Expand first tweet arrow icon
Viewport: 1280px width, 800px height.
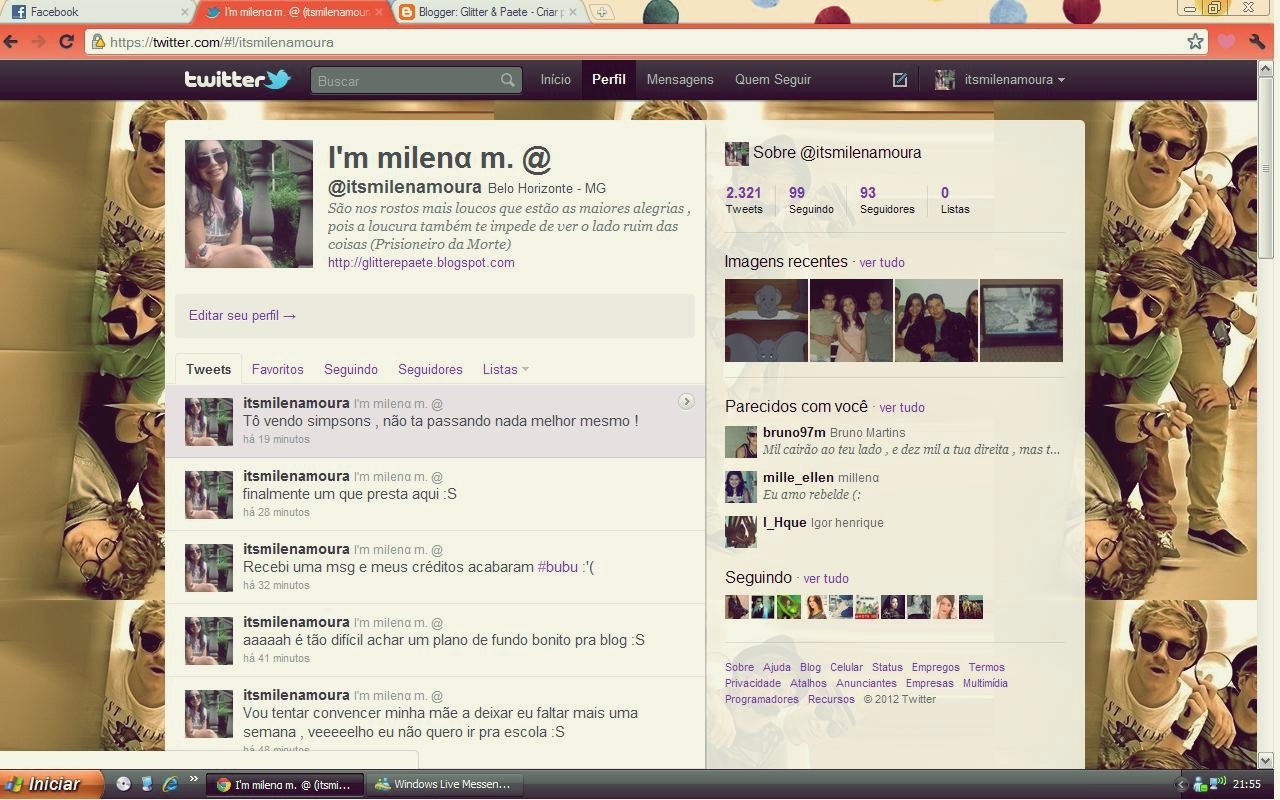(686, 401)
